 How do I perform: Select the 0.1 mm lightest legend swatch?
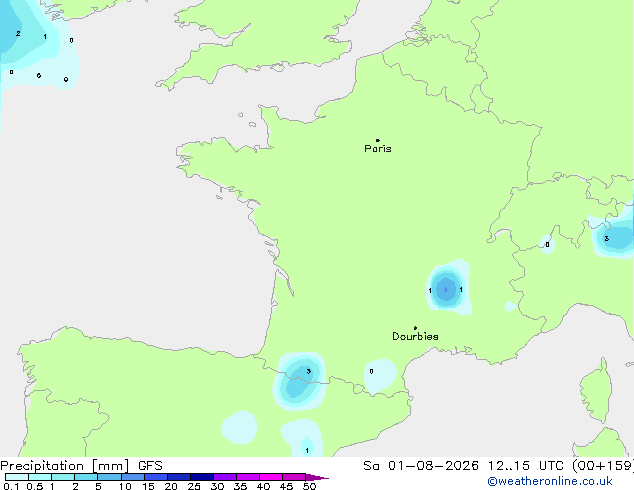point(16,477)
